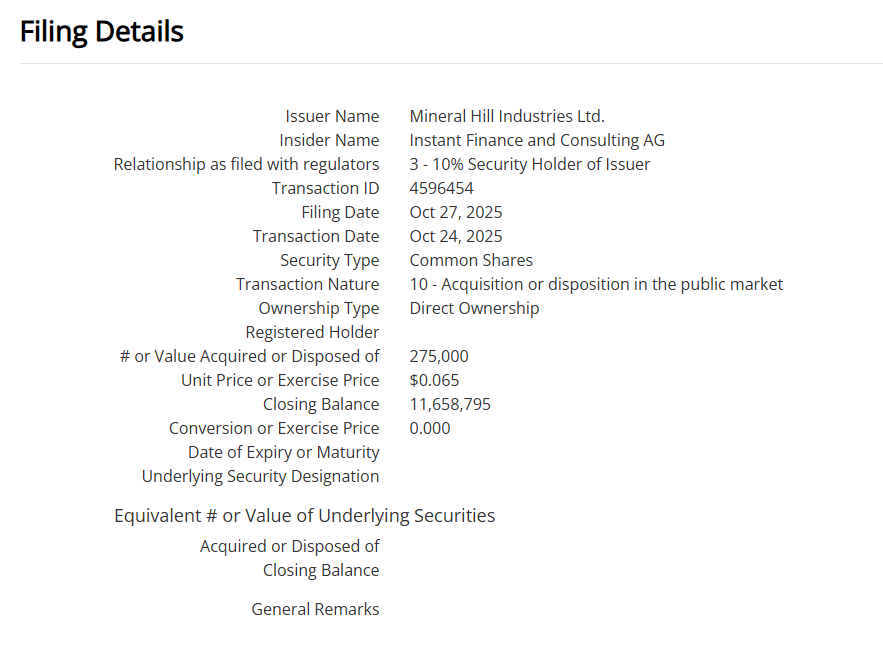The image size is (883, 652).
Task: Click the 10% Security Holder relationship value
Action: pyautogui.click(x=530, y=164)
